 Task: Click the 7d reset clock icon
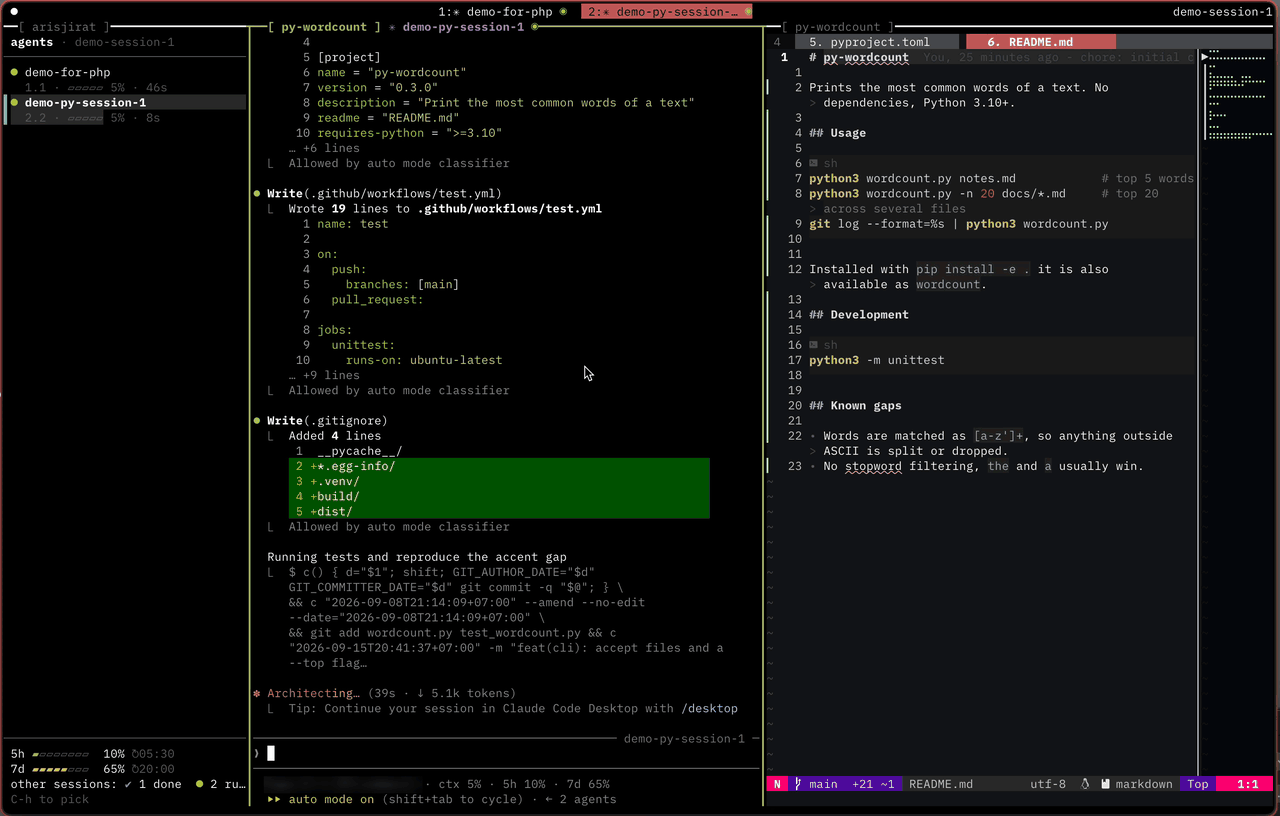(136, 769)
